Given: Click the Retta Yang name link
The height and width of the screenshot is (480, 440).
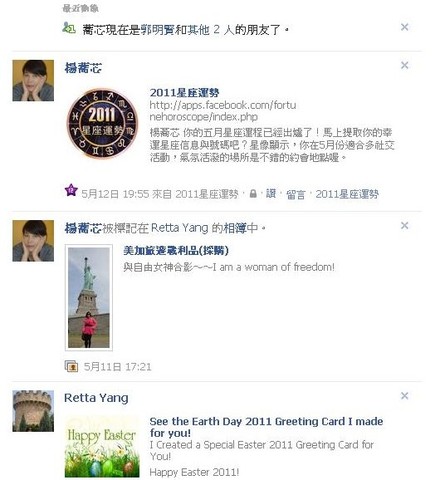Looking at the screenshot, I should point(96,398).
